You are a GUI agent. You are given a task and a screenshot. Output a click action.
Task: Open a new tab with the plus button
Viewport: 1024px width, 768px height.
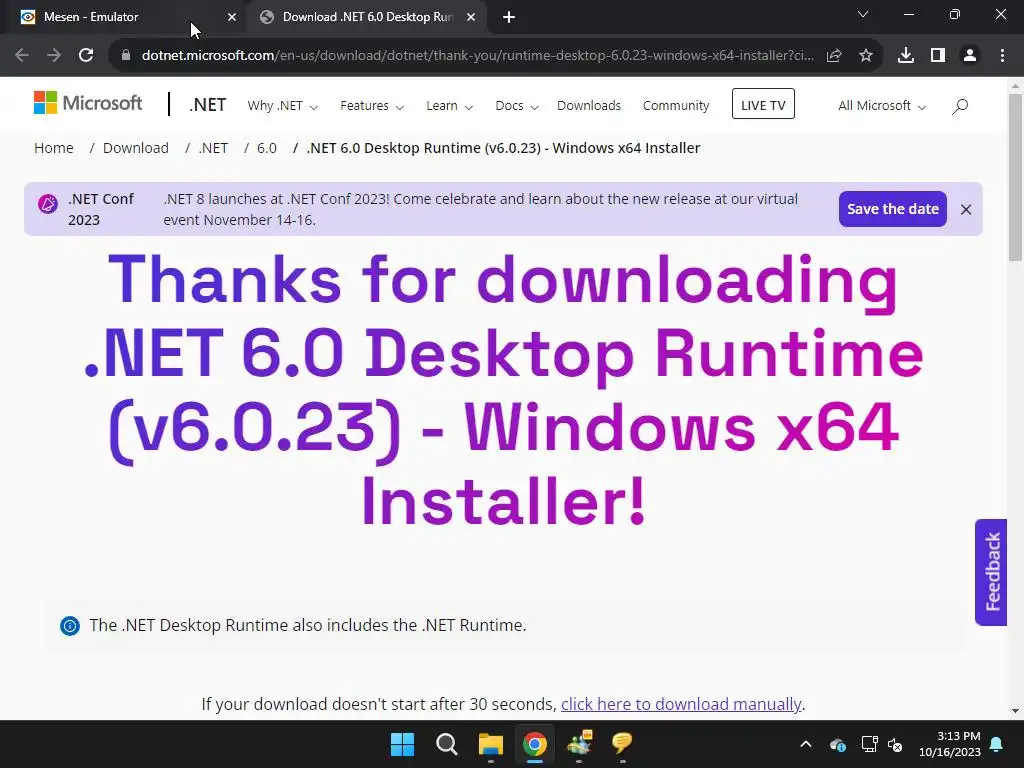(x=509, y=17)
